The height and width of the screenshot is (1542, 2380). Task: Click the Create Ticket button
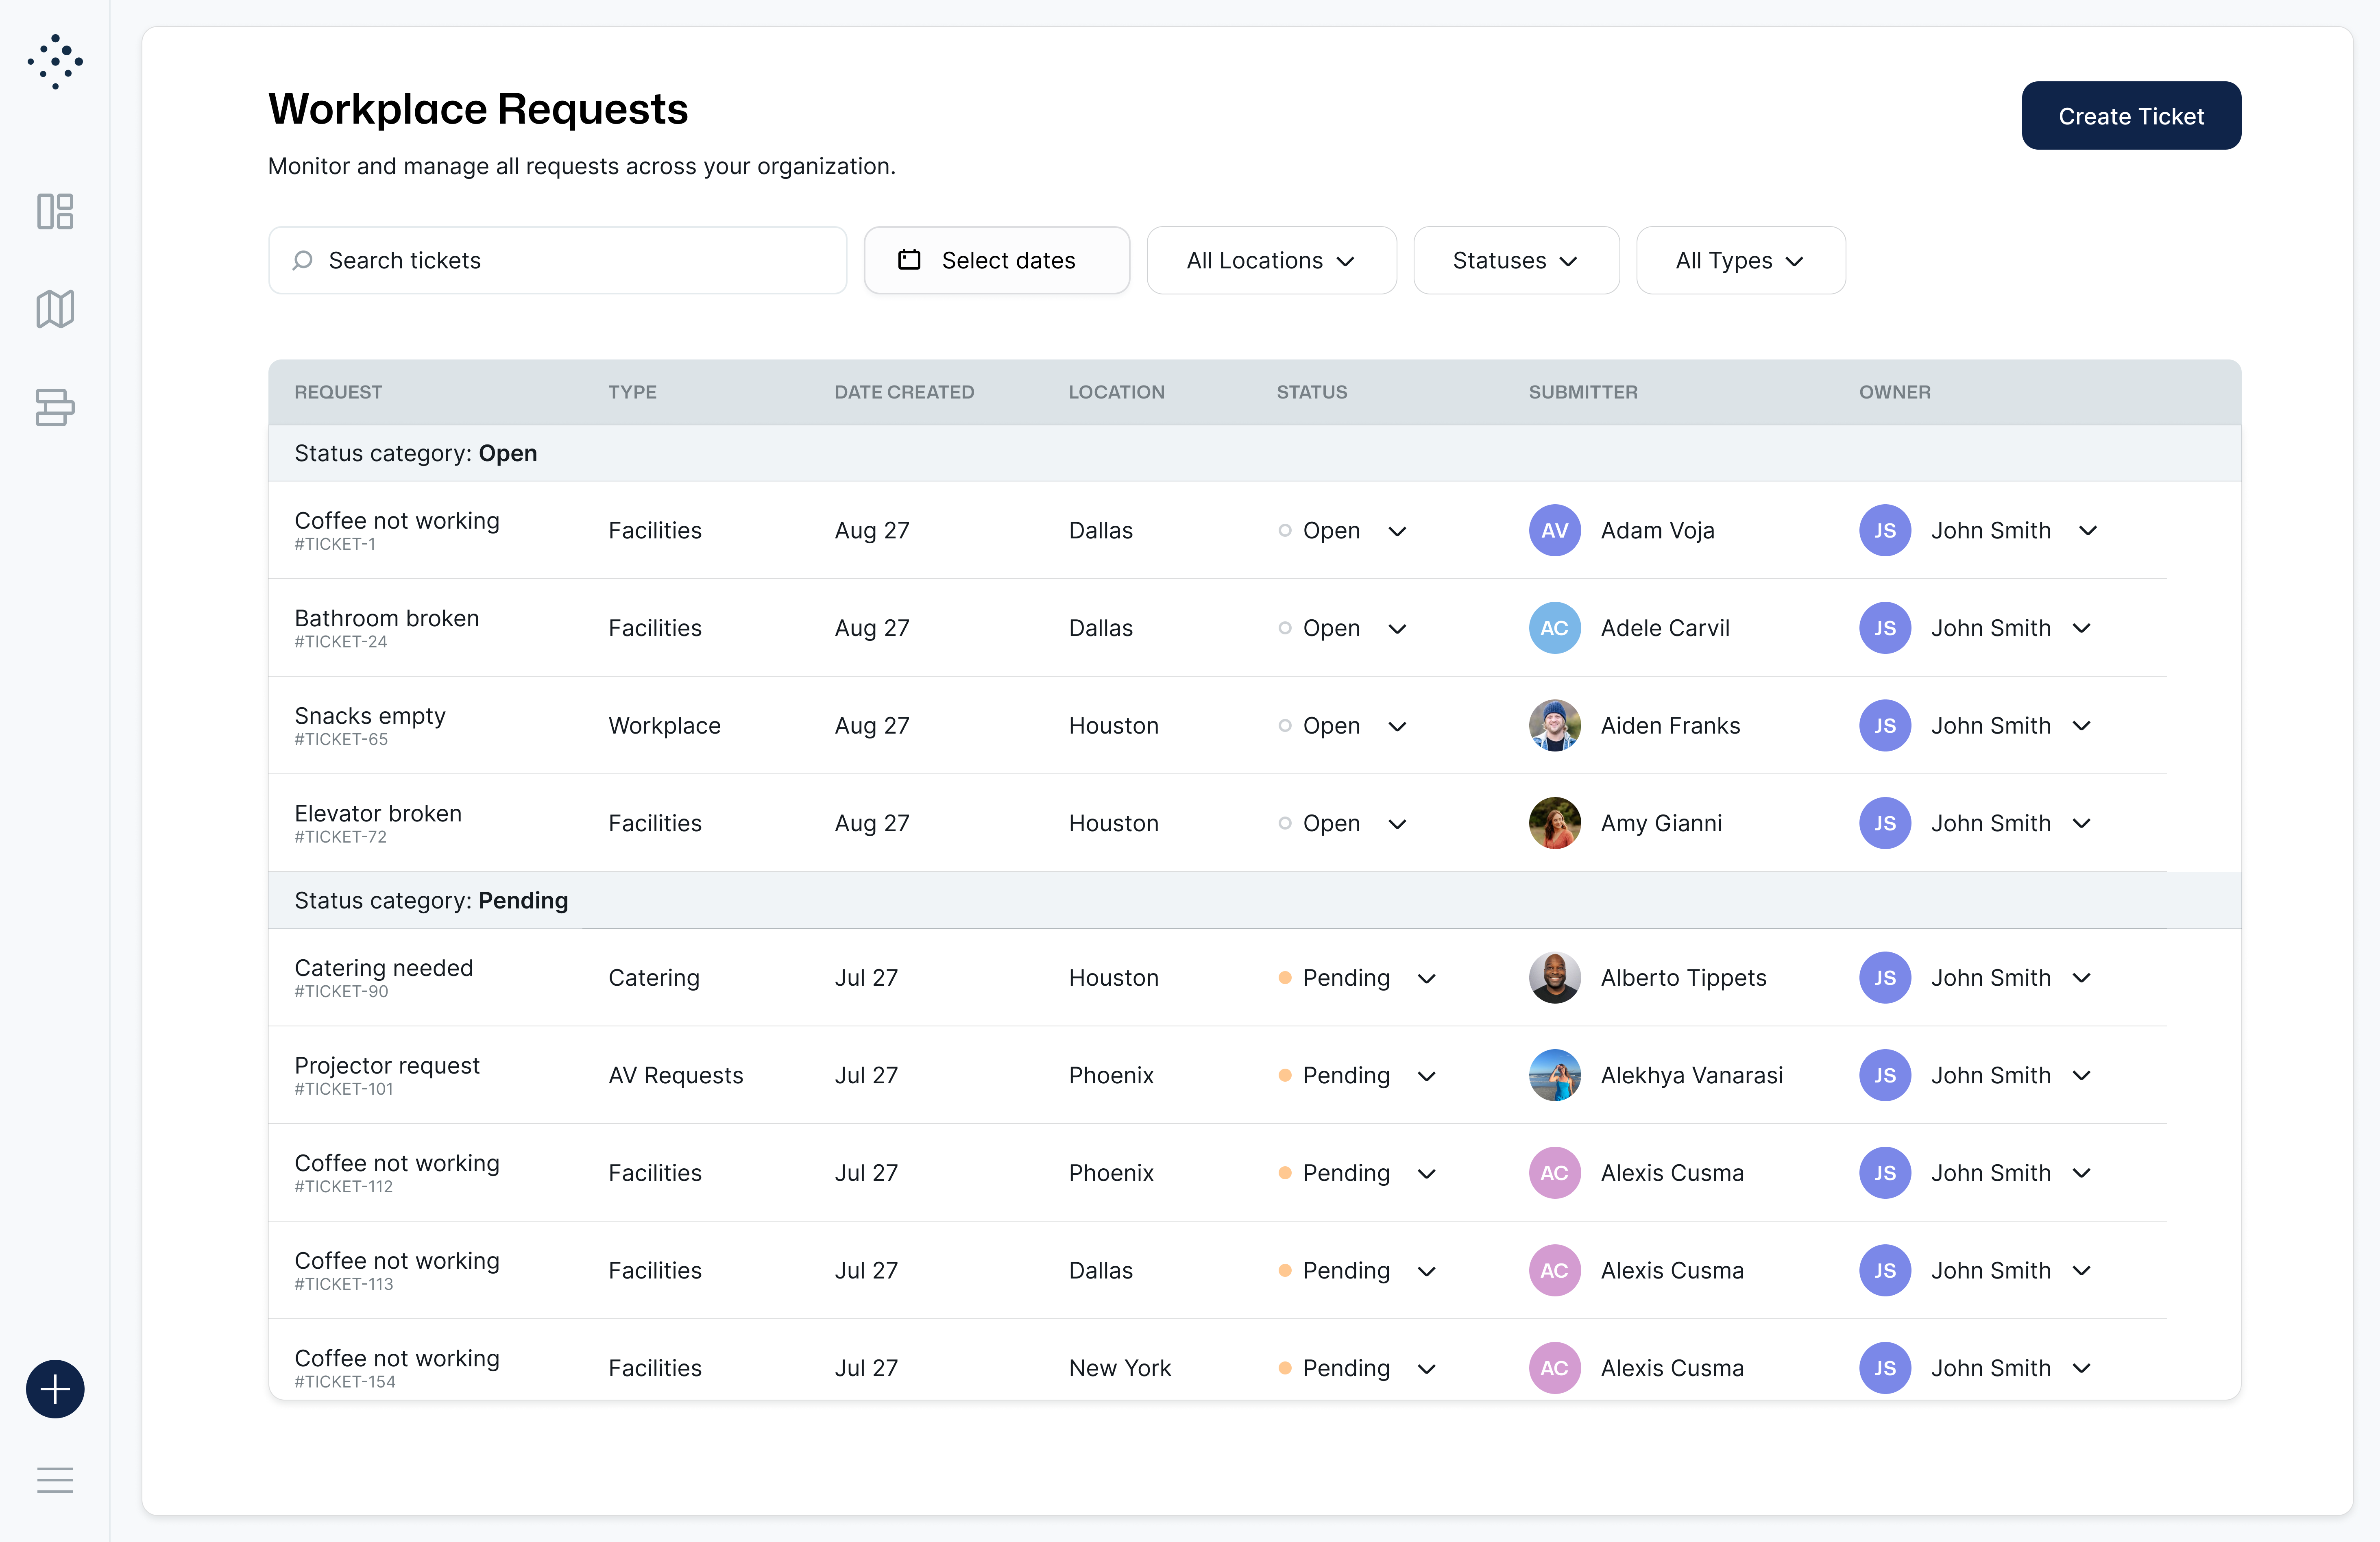tap(2131, 115)
